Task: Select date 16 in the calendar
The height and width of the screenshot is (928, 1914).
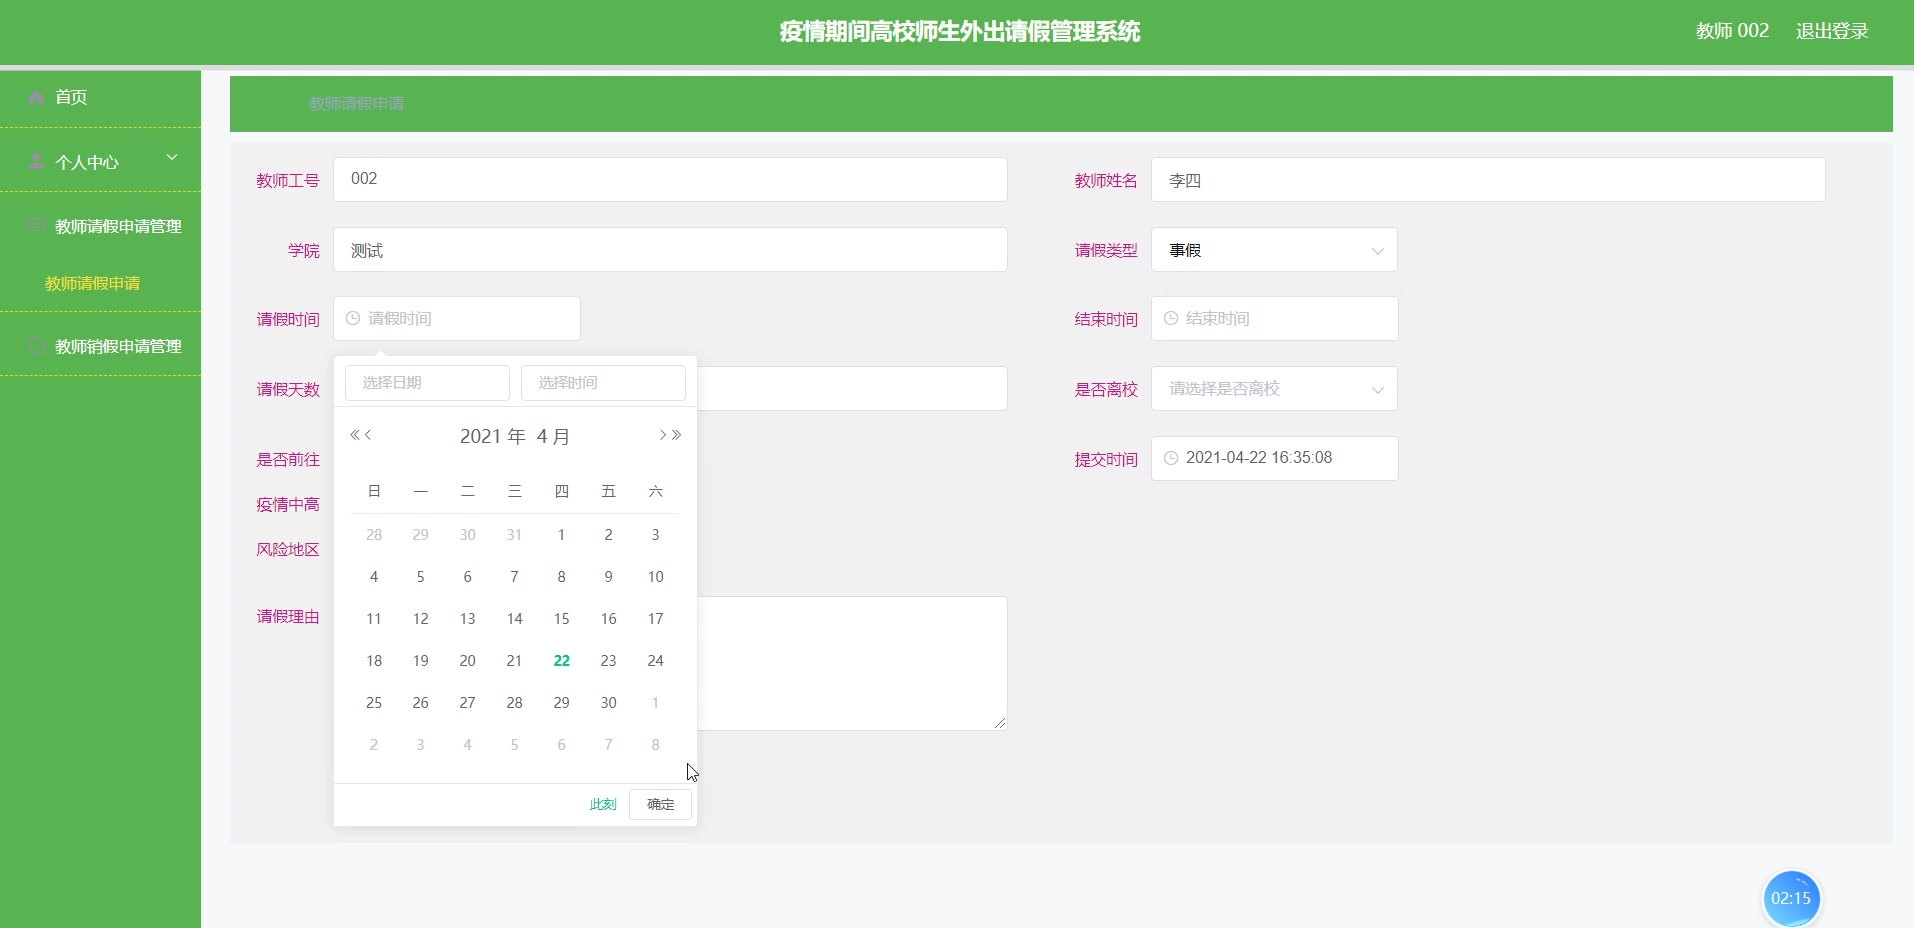Action: click(x=608, y=619)
